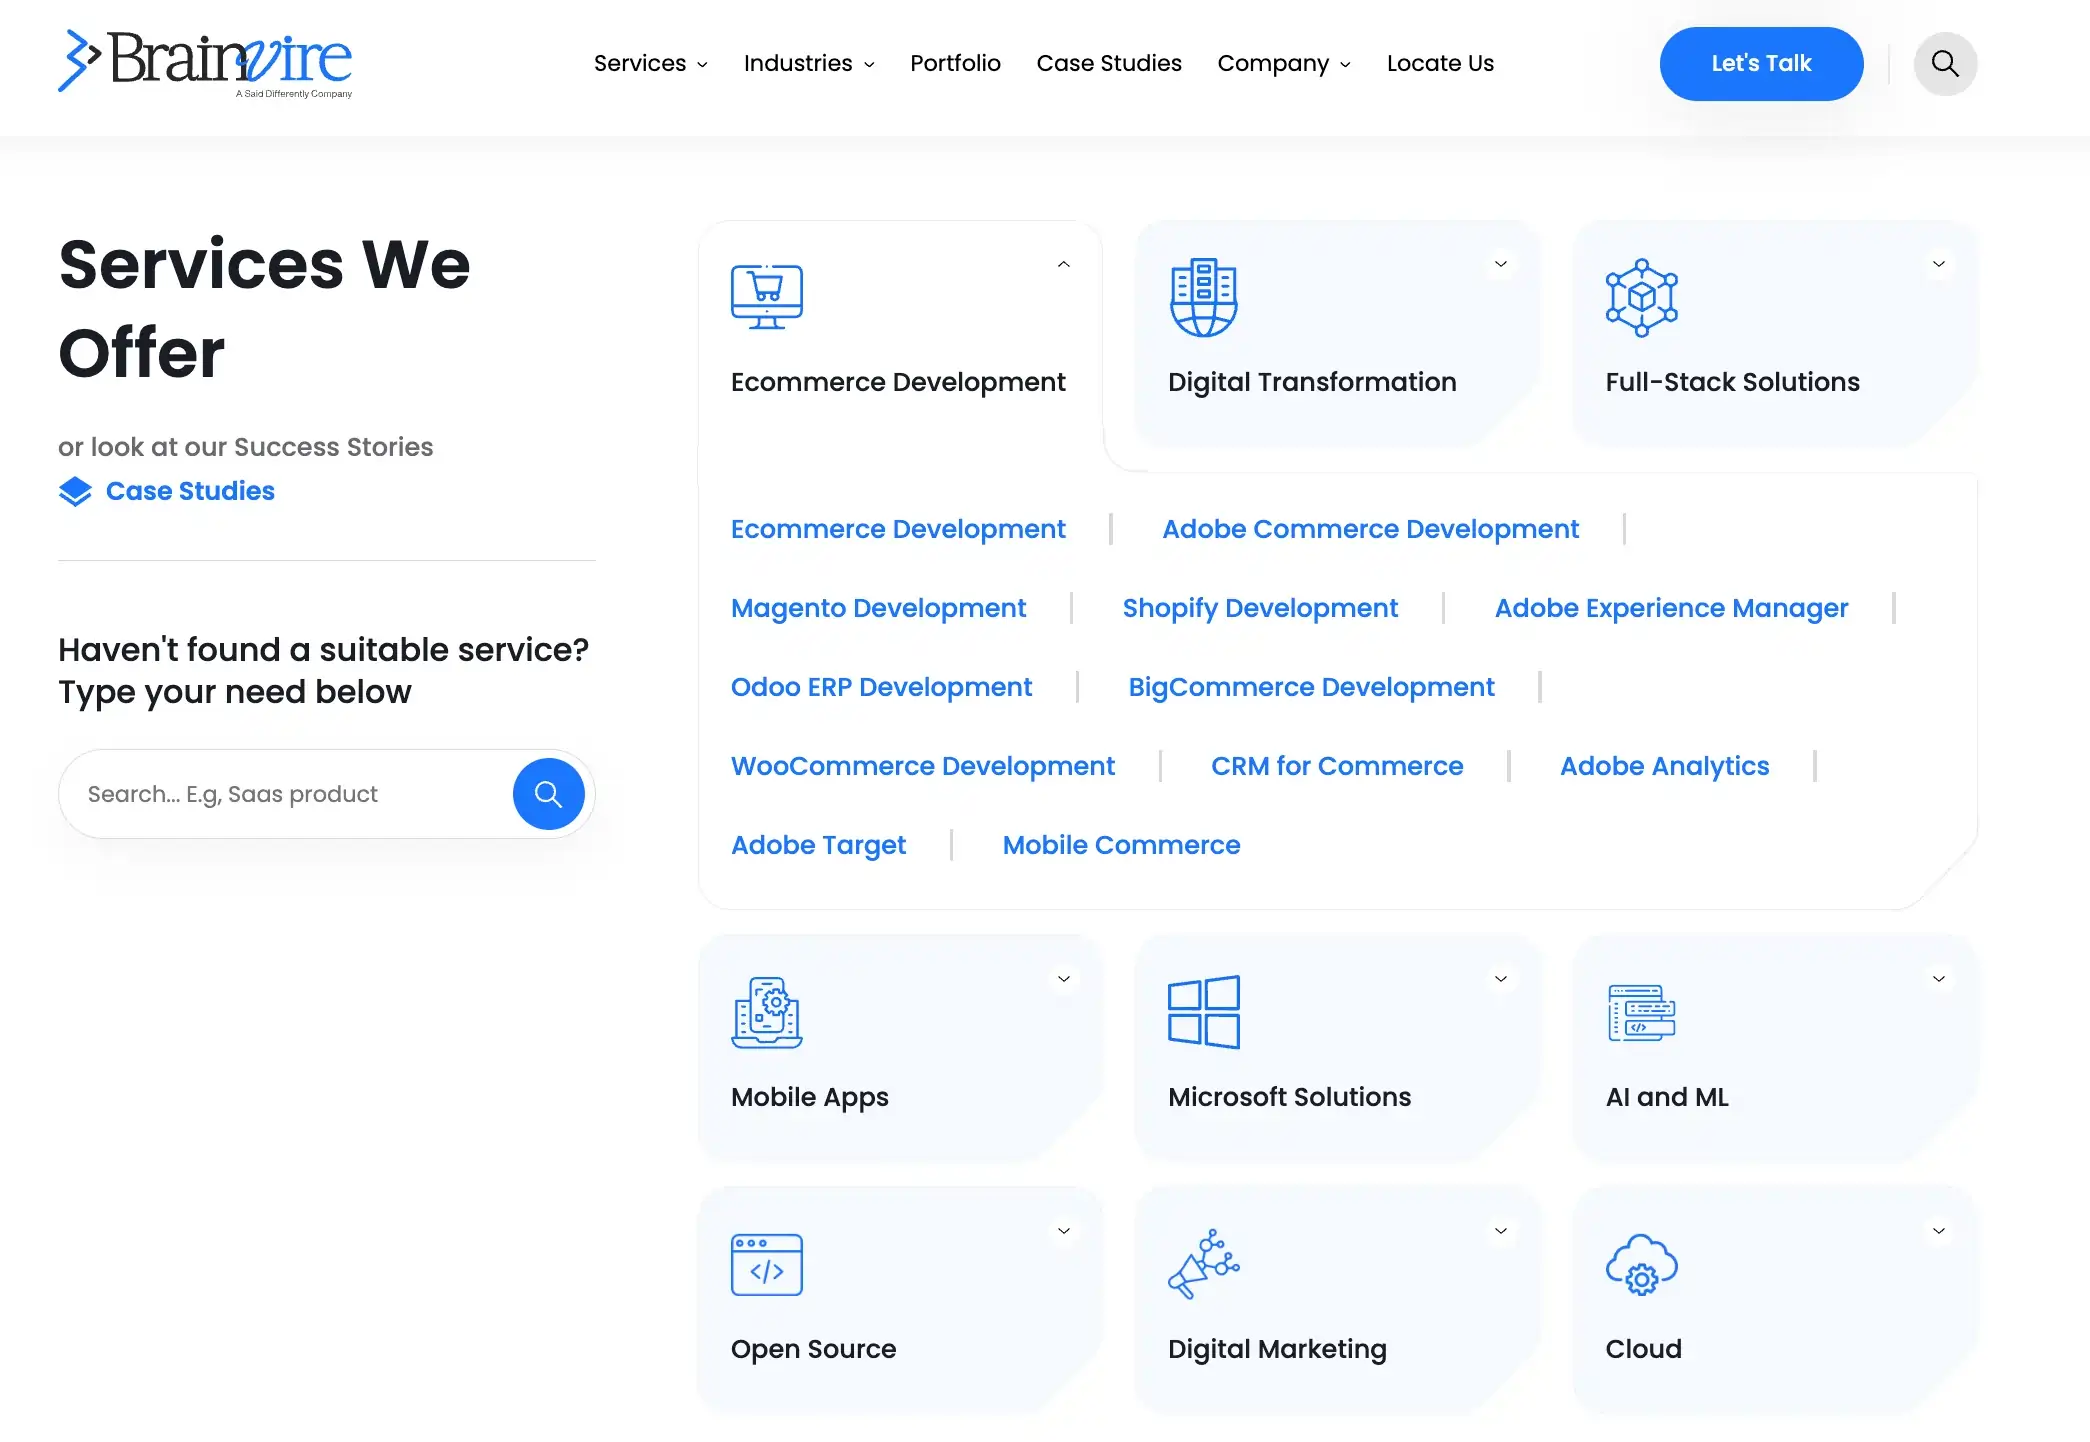Screen dimensions: 2090x1442
Task: Click the AI and ML code window icon
Action: [1641, 1012]
